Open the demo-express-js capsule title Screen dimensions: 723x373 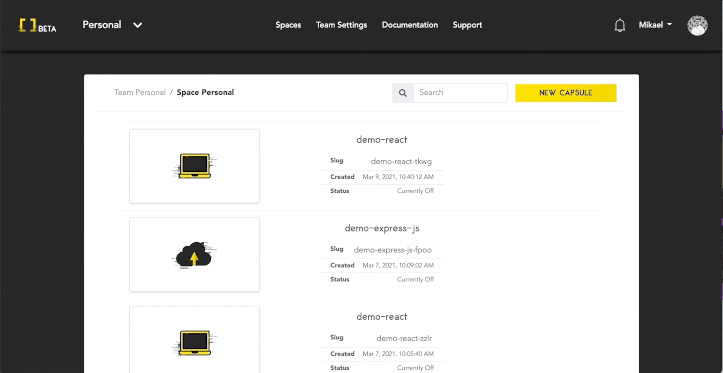(x=382, y=228)
